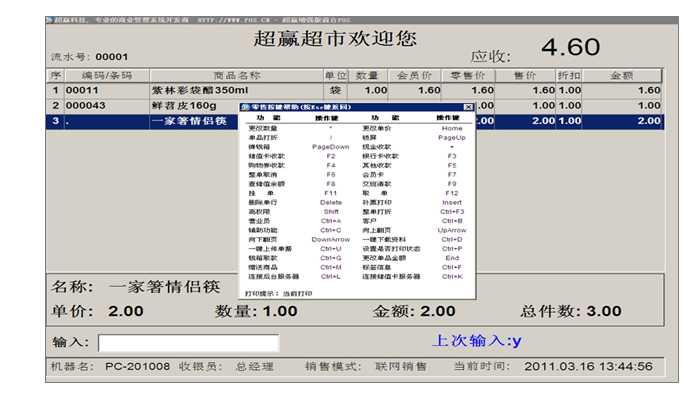Click the icon in the help dialog title bar
The width and height of the screenshot is (700, 399).
(x=245, y=107)
